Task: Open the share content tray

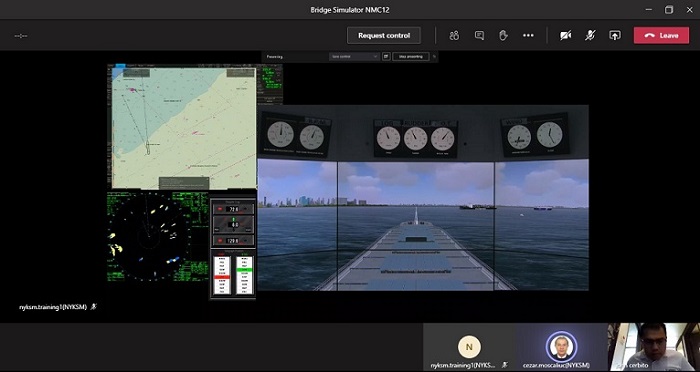Action: click(x=615, y=36)
